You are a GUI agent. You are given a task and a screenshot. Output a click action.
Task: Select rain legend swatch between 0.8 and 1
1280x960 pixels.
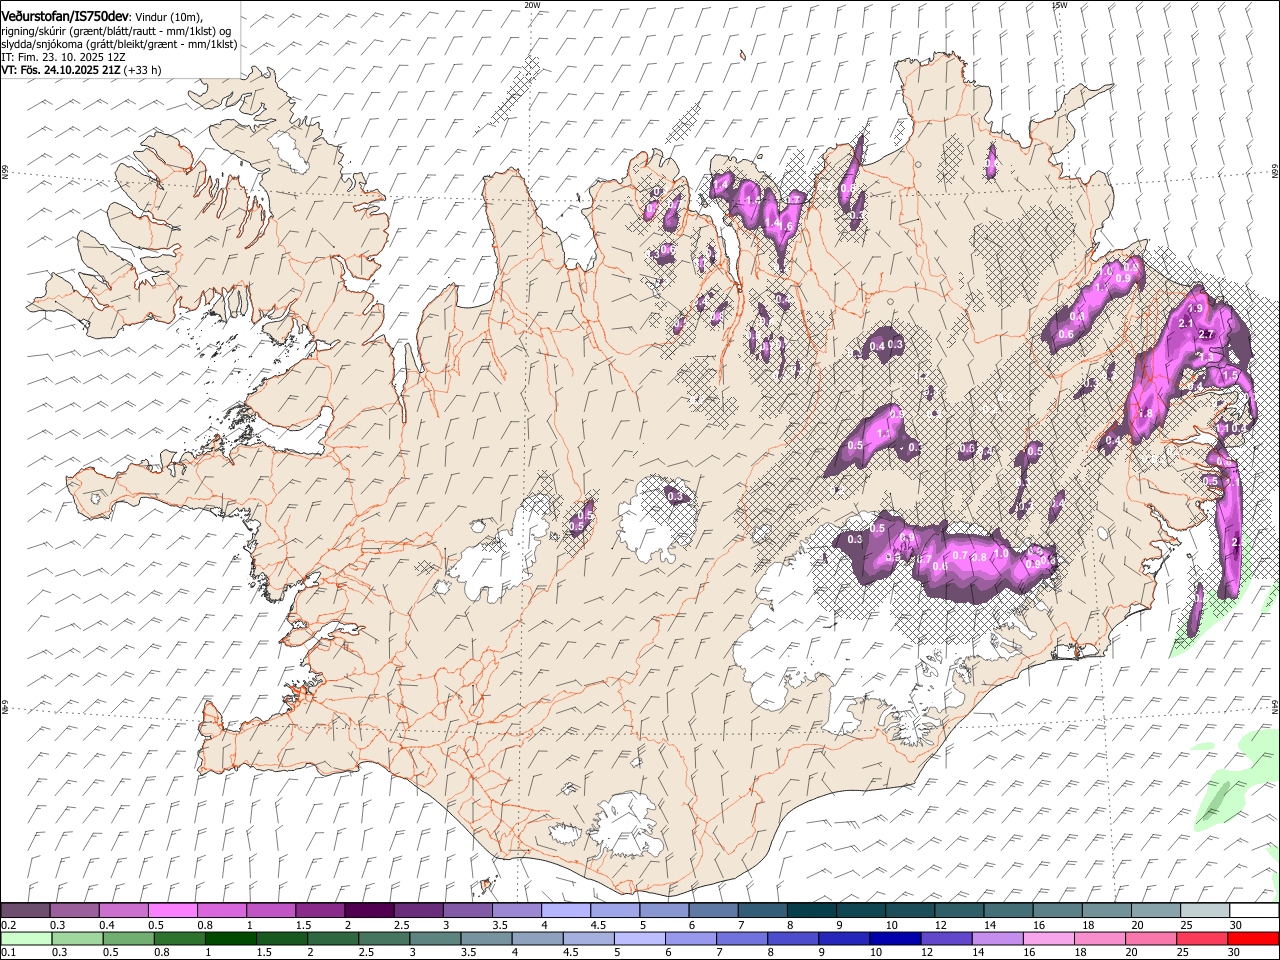pyautogui.click(x=179, y=939)
